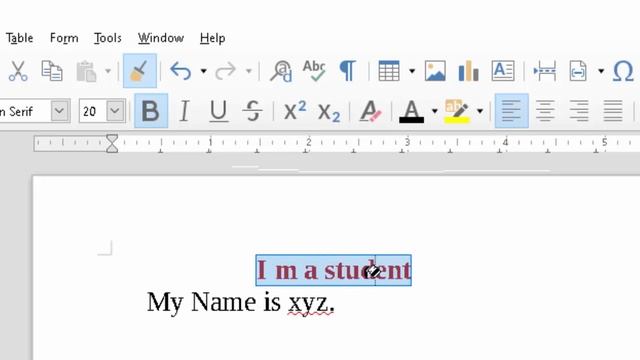The width and height of the screenshot is (640, 360).
Task: Open the Redo history dropdown arrow
Action: click(x=249, y=71)
